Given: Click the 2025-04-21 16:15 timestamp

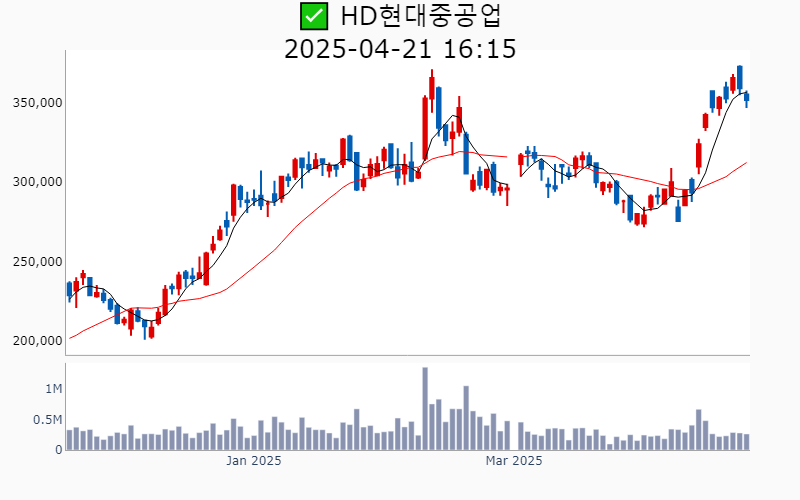Looking at the screenshot, I should (x=400, y=49).
